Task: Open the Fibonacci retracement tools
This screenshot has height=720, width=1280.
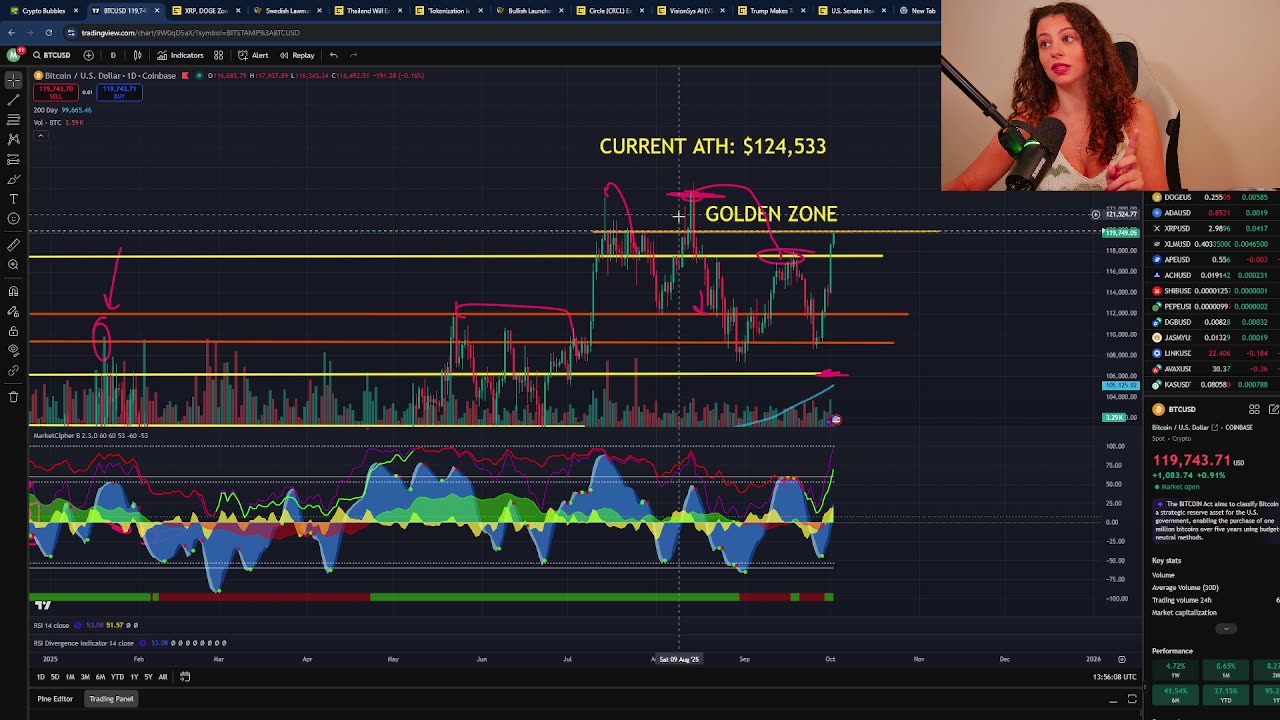Action: pos(13,120)
